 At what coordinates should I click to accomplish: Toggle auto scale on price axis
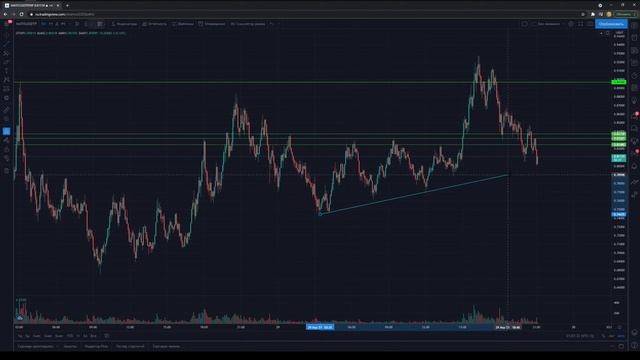point(621,336)
